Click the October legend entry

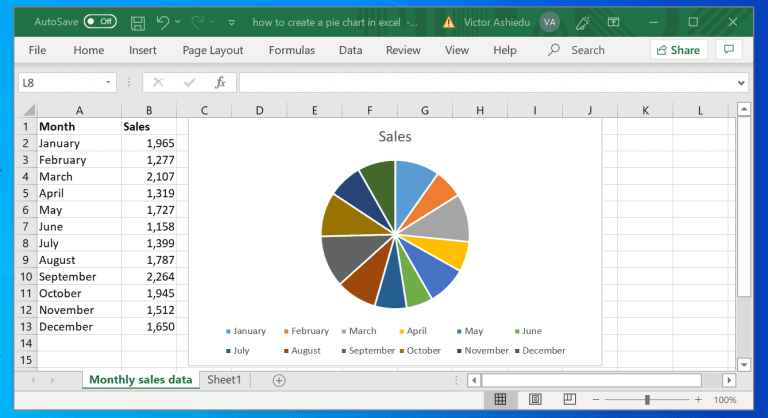pyautogui.click(x=420, y=350)
